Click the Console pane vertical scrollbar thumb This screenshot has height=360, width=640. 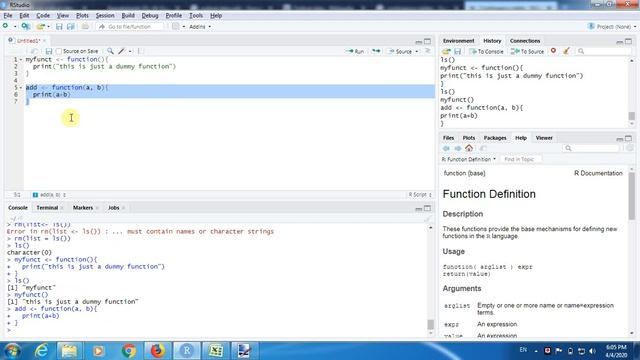[430, 324]
